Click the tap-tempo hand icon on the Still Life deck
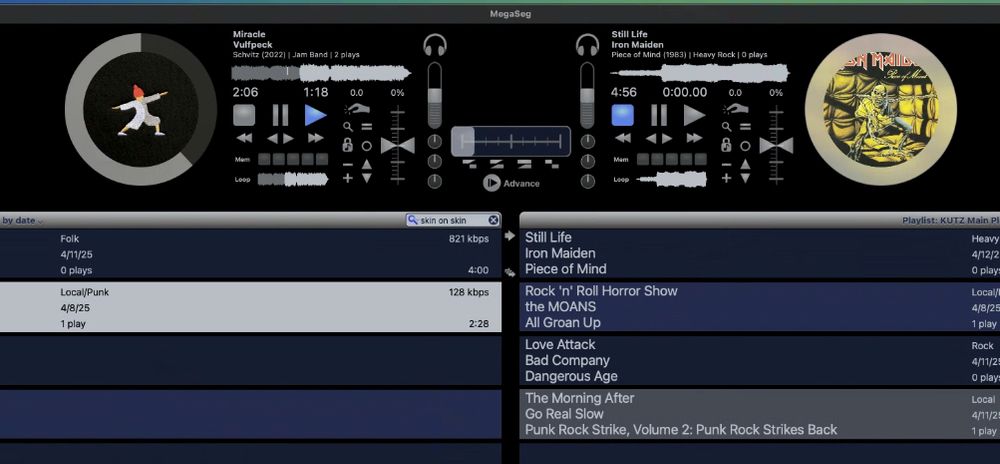1000x464 pixels. [736, 109]
